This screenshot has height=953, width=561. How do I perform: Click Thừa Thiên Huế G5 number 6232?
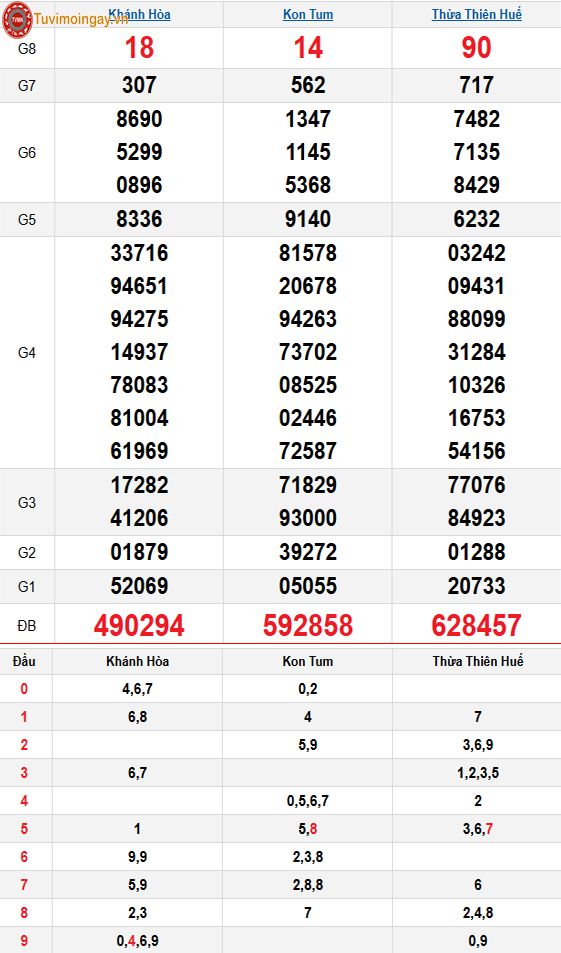pos(477,219)
